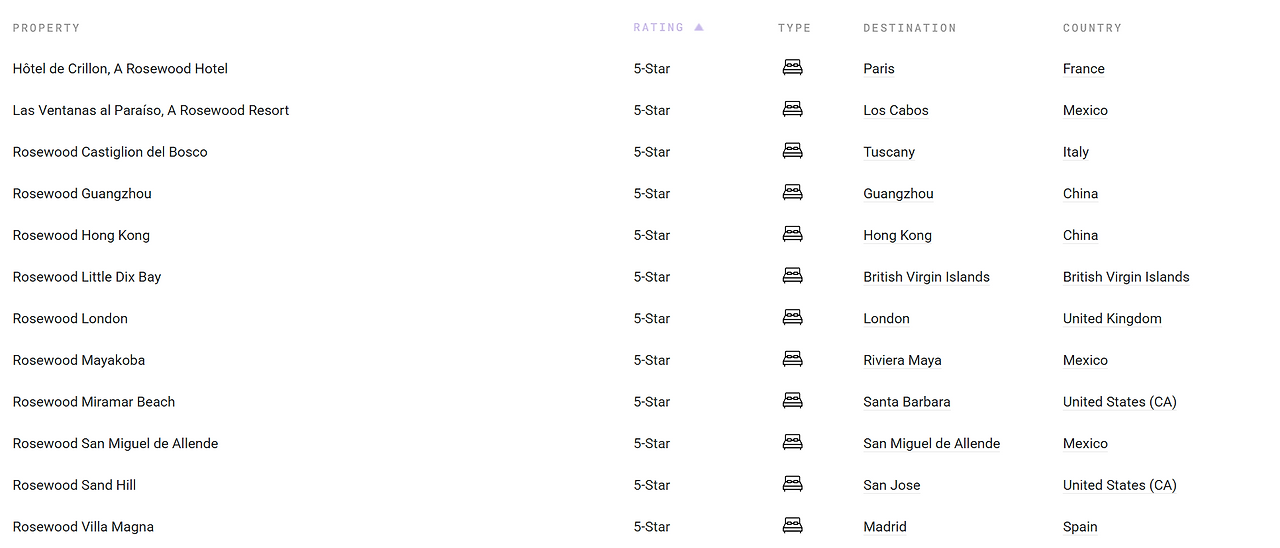Image resolution: width=1280 pixels, height=548 pixels.
Task: Select the Spain country link
Action: point(1080,527)
